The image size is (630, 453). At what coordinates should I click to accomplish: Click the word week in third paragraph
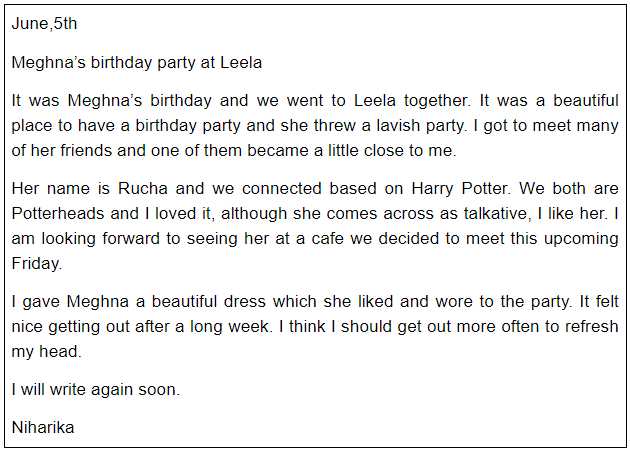coord(249,326)
